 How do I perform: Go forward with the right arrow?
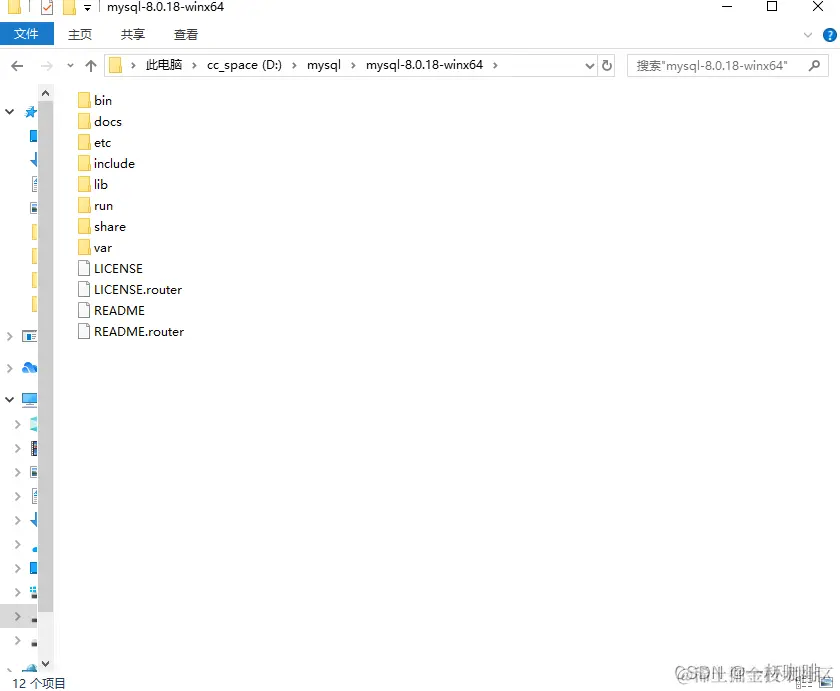coord(47,66)
